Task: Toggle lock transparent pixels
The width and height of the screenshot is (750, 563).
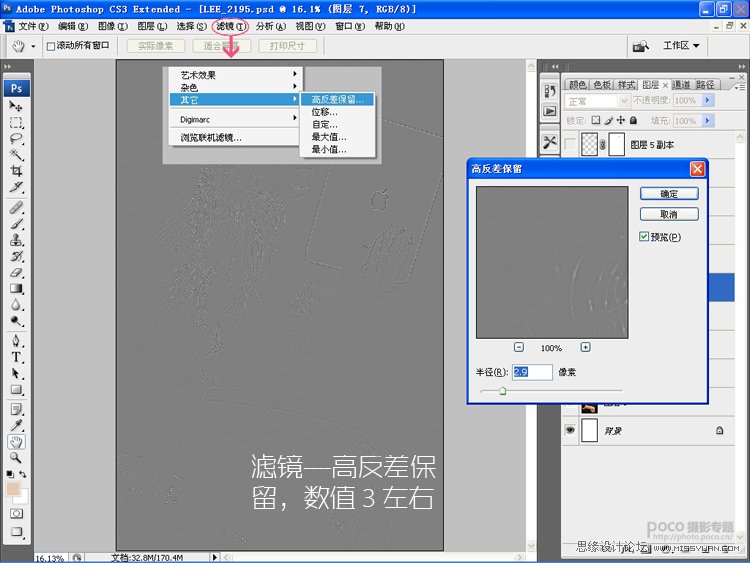Action: tap(596, 120)
